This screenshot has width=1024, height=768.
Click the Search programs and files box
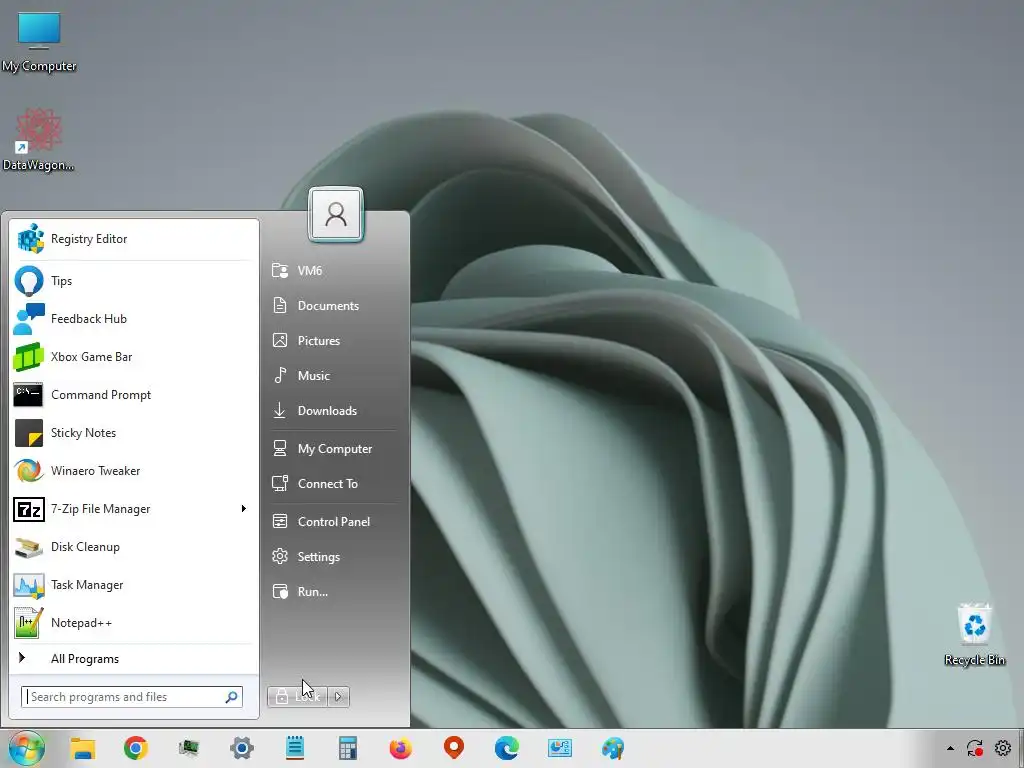coord(132,697)
